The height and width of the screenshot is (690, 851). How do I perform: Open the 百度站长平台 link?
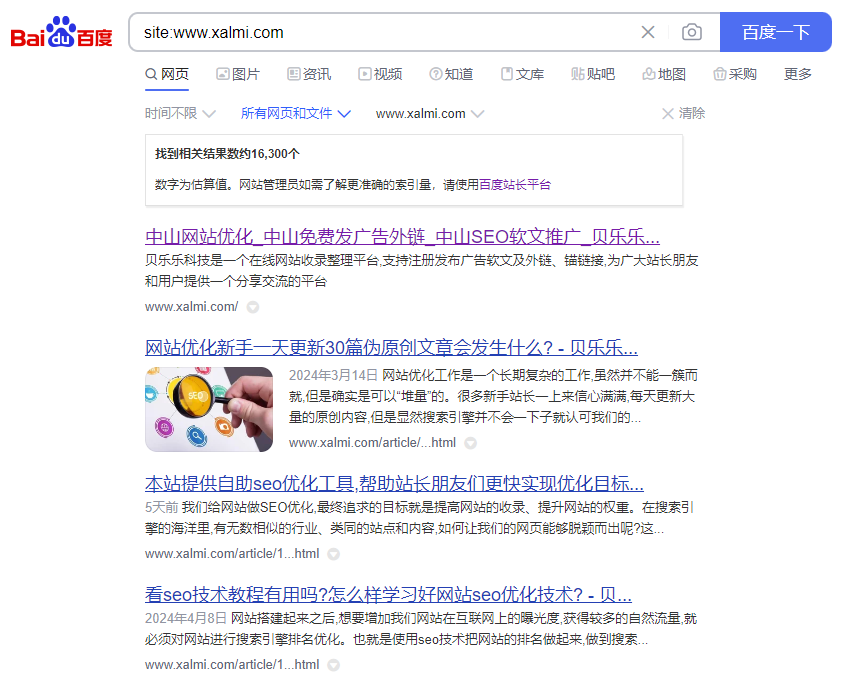[x=515, y=185]
